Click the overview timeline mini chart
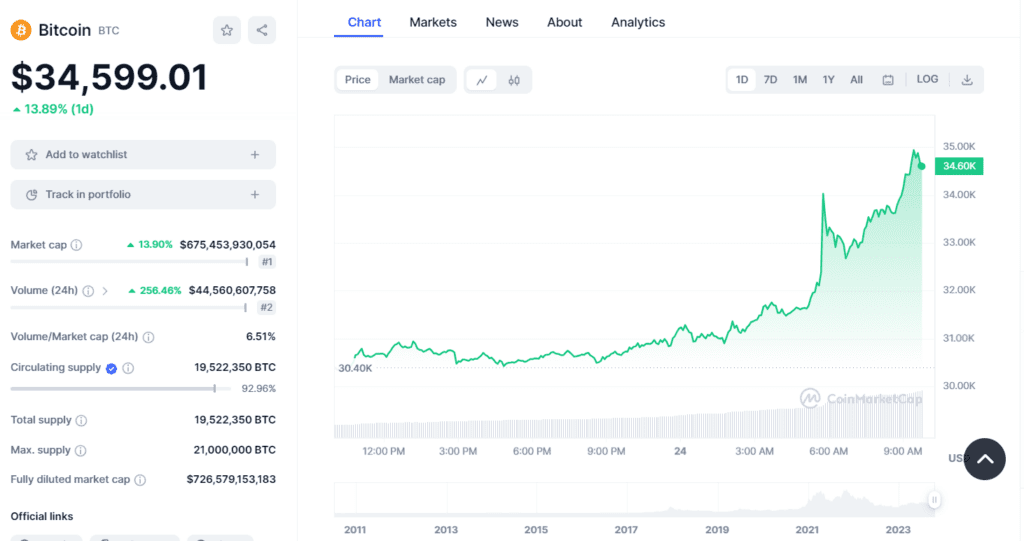1024x541 pixels. [x=634, y=500]
